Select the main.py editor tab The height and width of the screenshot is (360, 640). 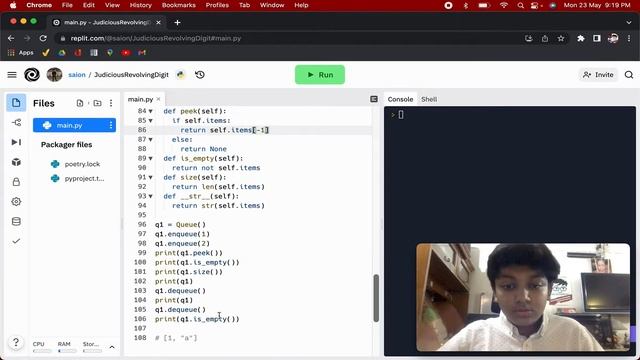[x=140, y=99]
